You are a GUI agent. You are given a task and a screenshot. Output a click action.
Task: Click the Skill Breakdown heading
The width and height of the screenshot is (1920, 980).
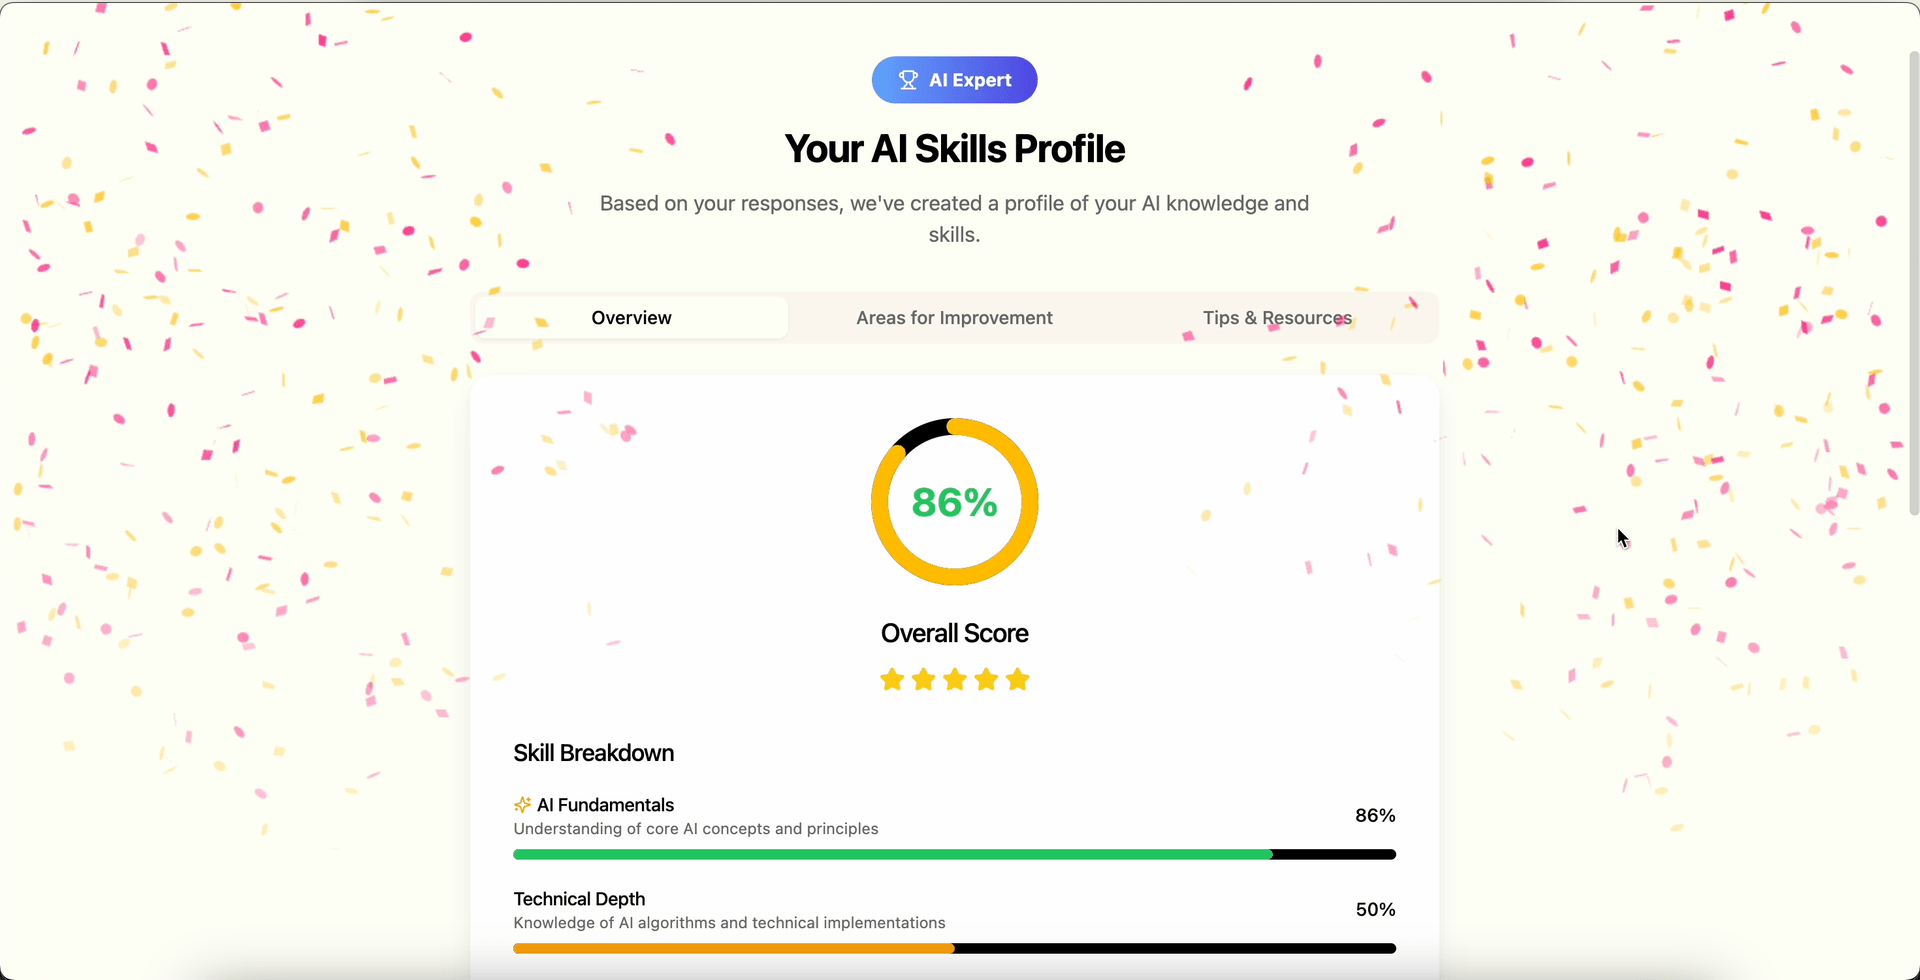tap(594, 753)
